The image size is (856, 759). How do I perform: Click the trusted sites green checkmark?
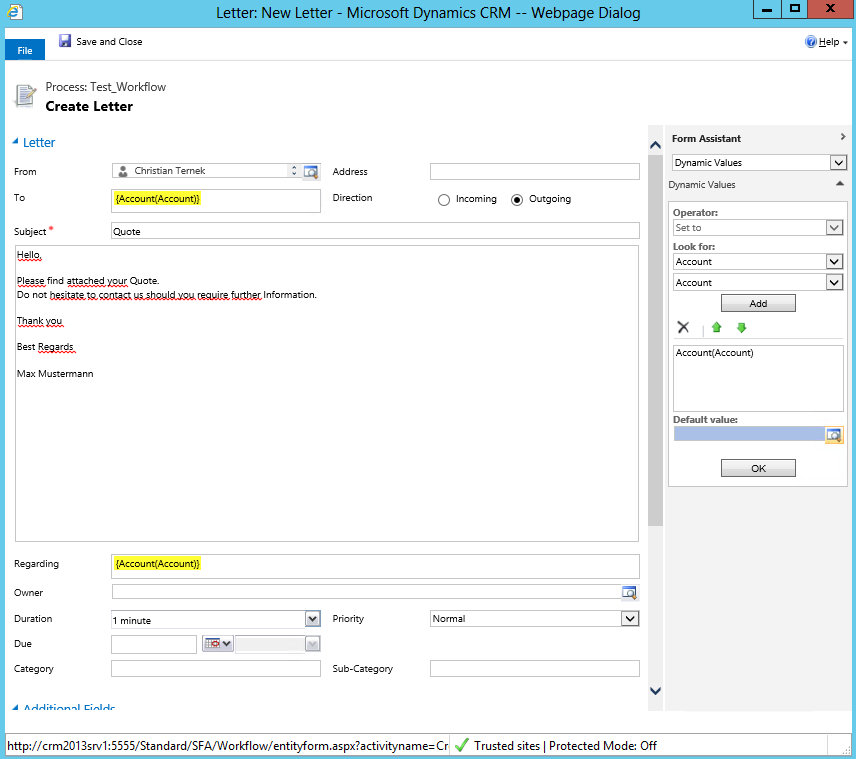coord(462,745)
